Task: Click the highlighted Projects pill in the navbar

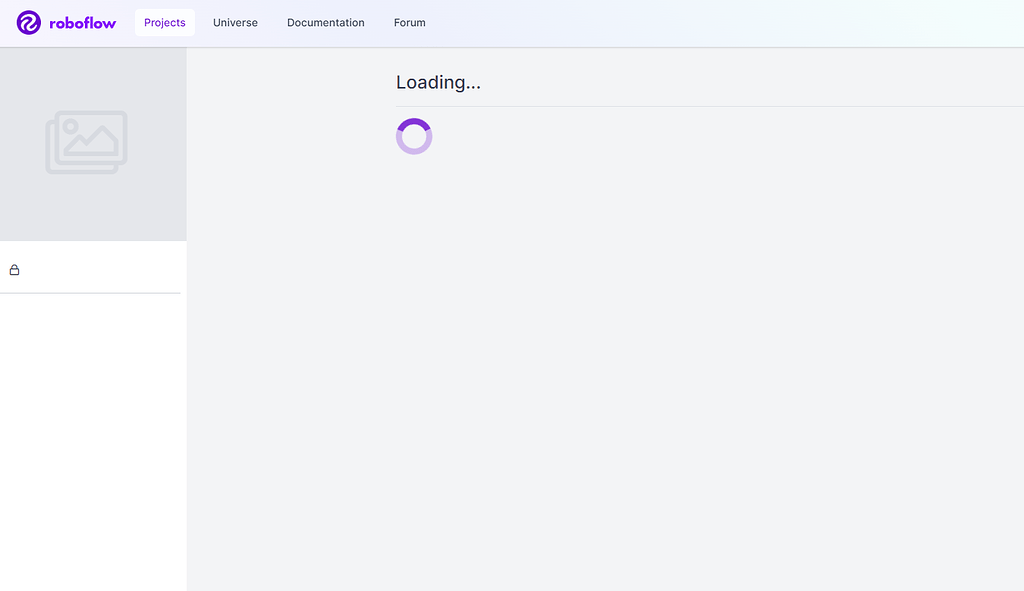Action: 164,22
